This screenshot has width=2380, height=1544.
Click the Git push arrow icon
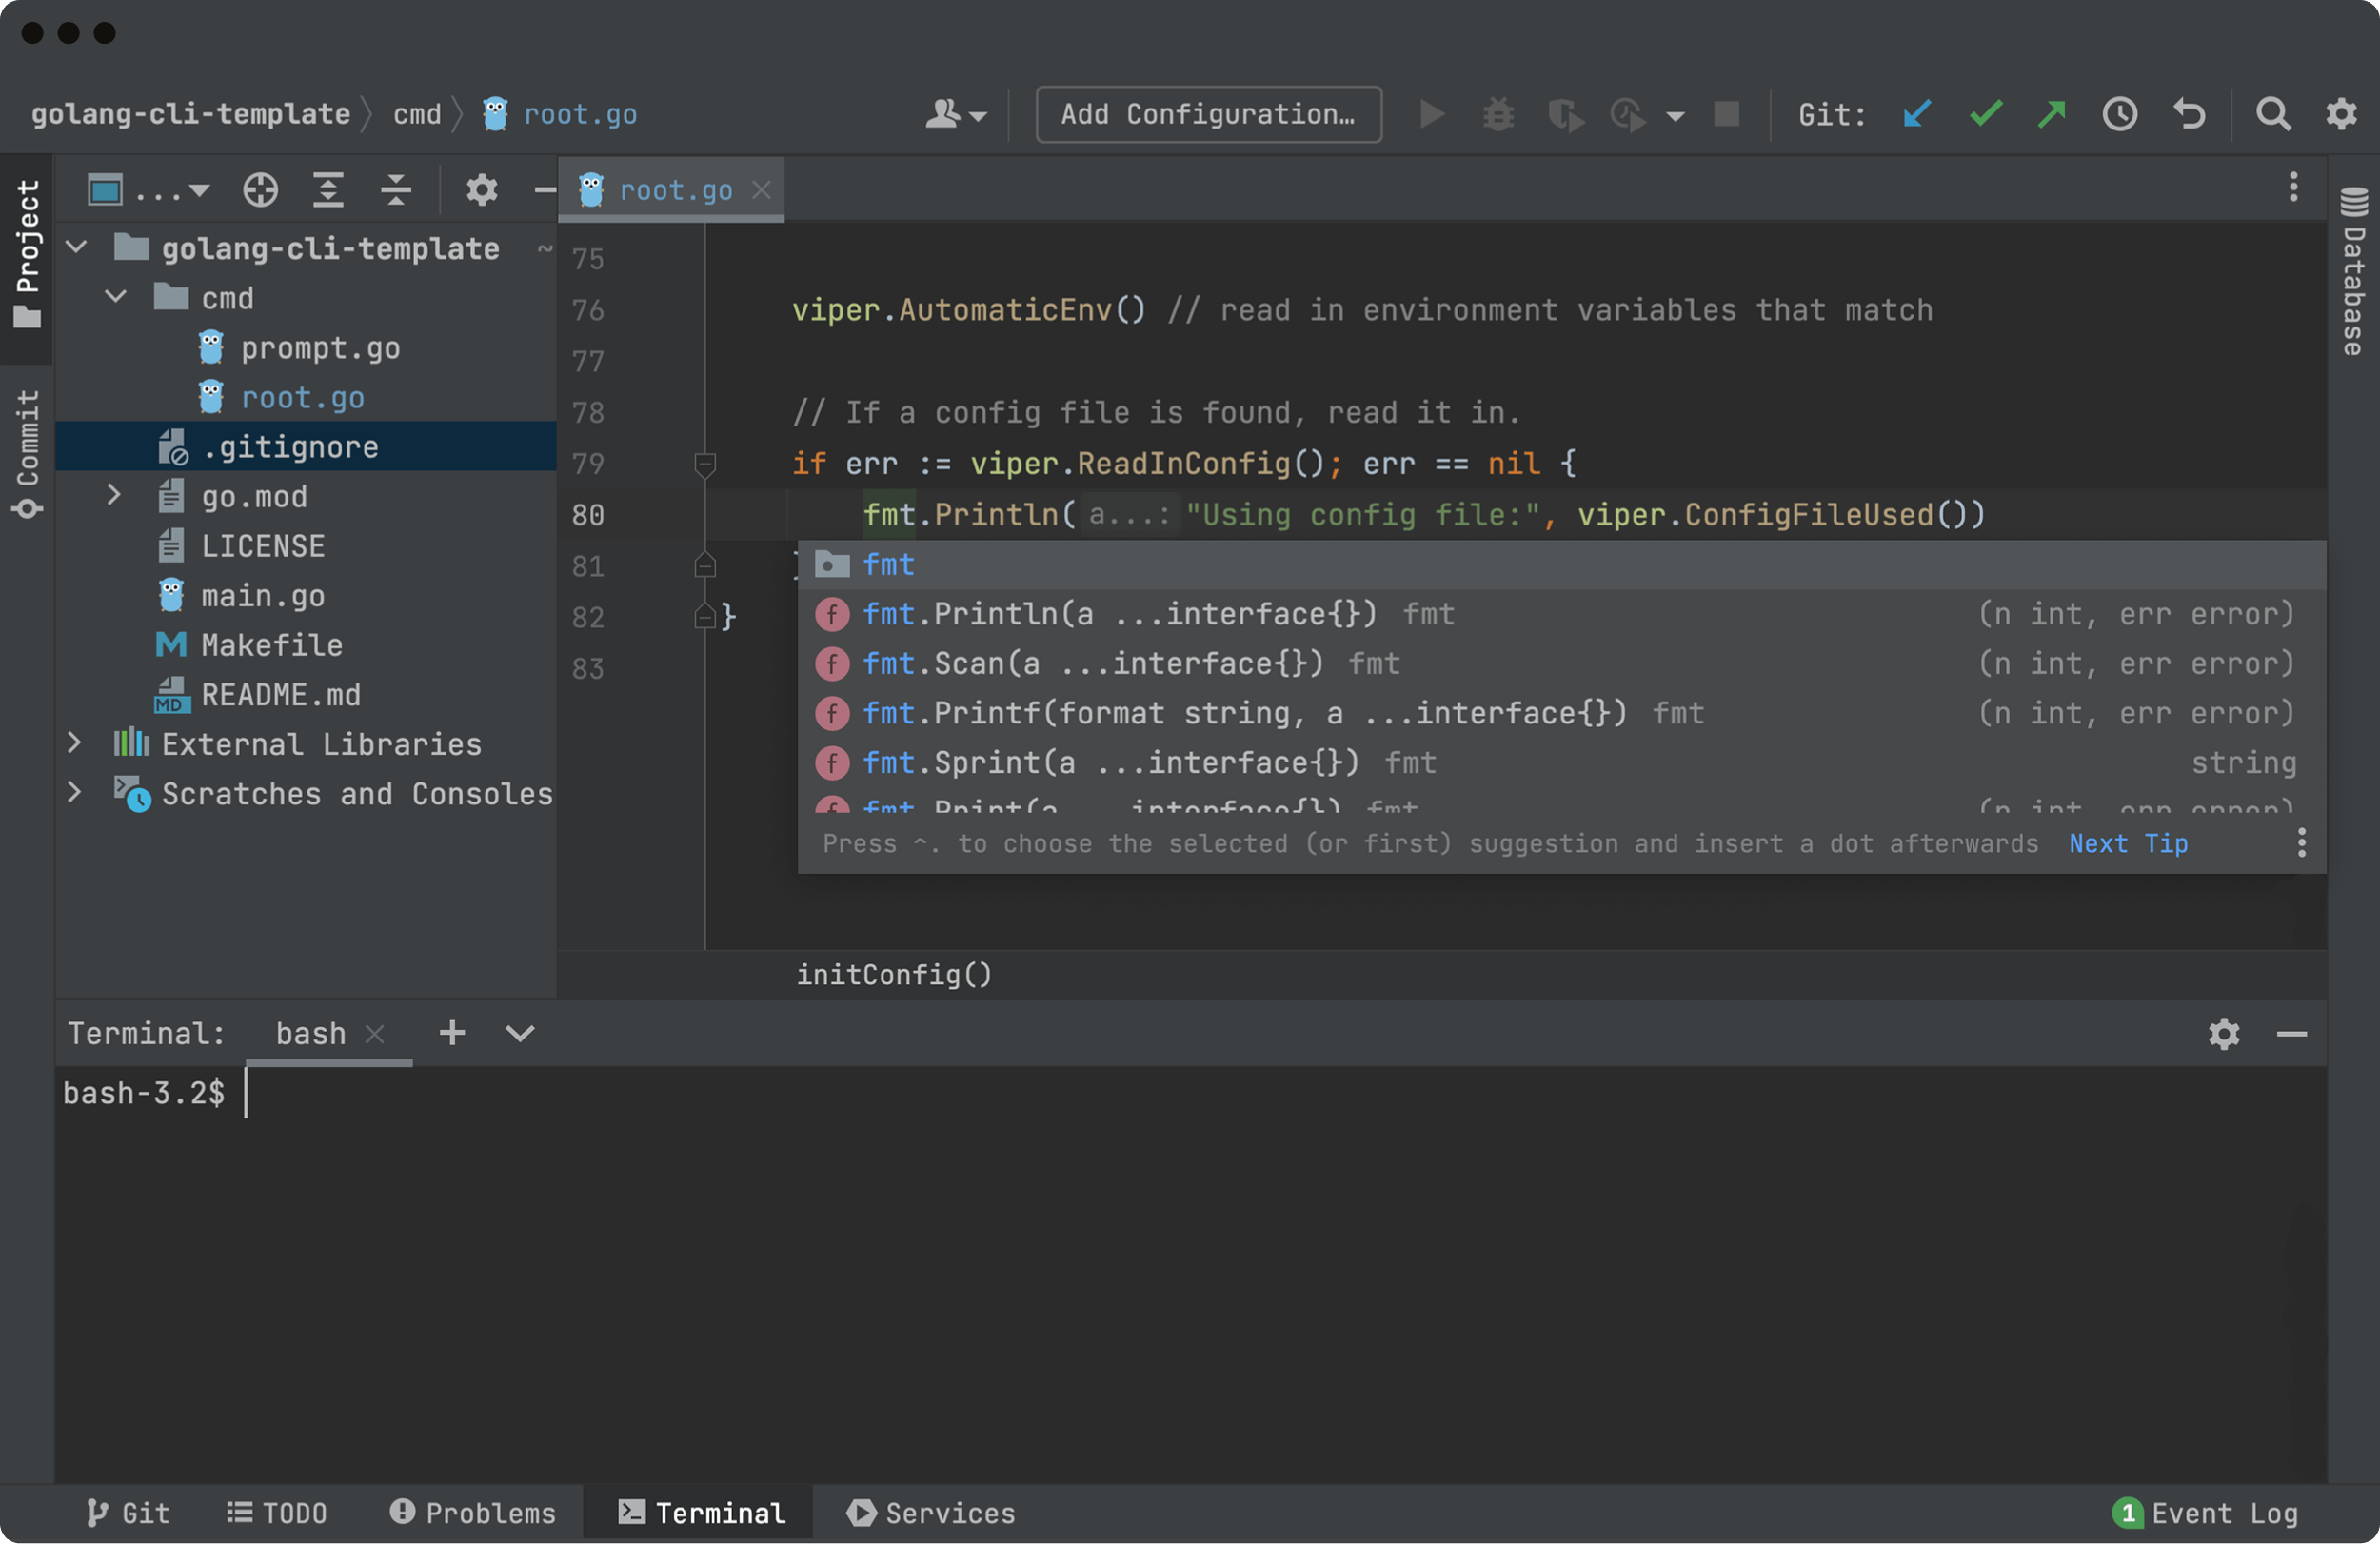tap(2051, 114)
